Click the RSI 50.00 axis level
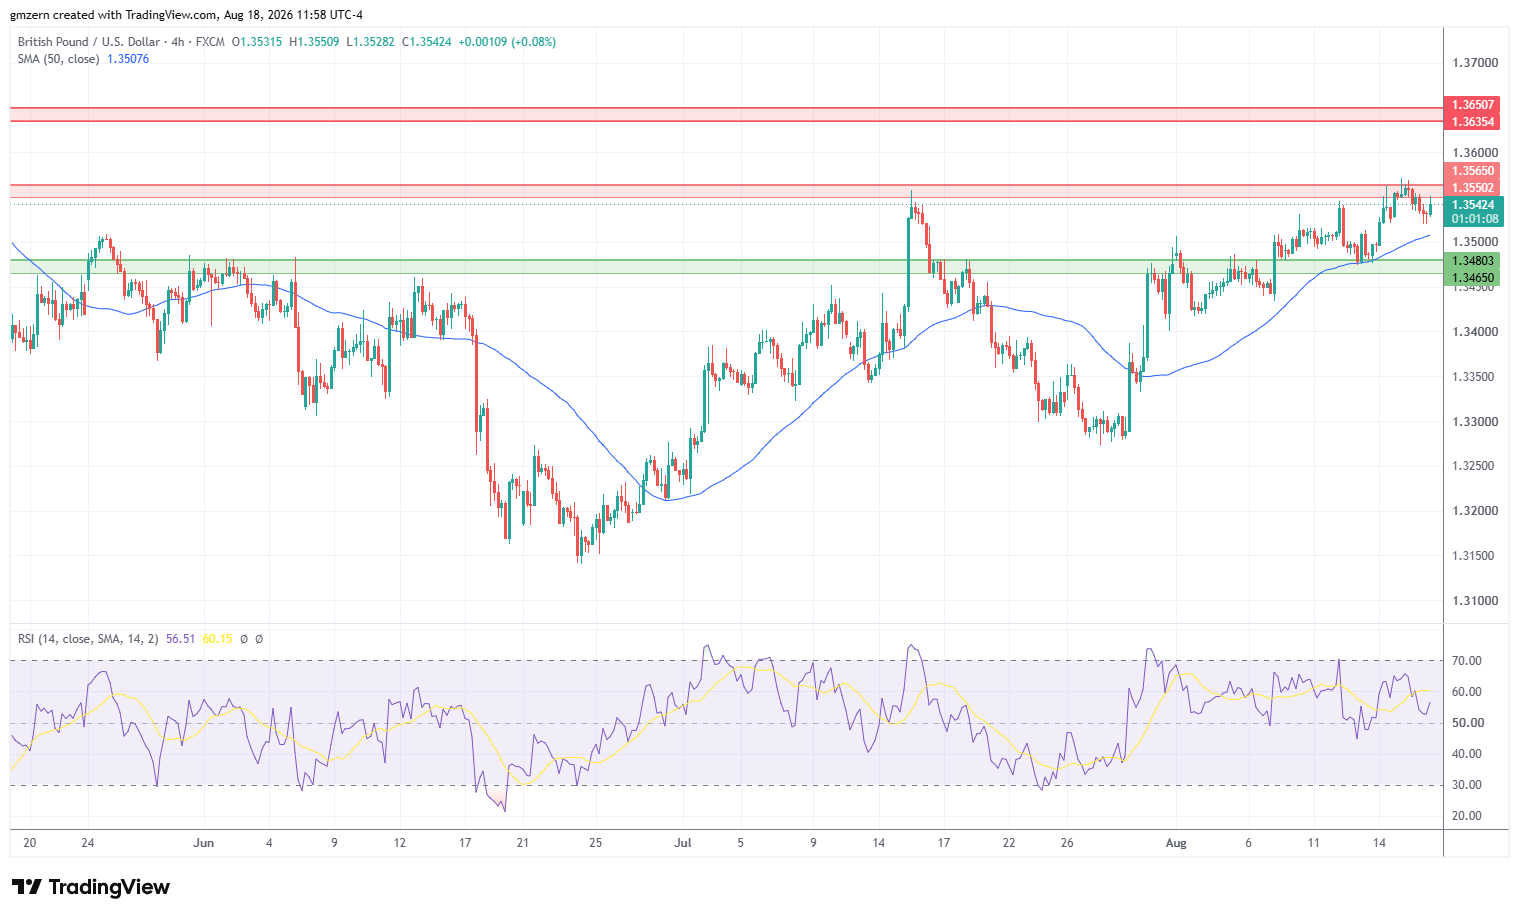 click(x=1467, y=723)
